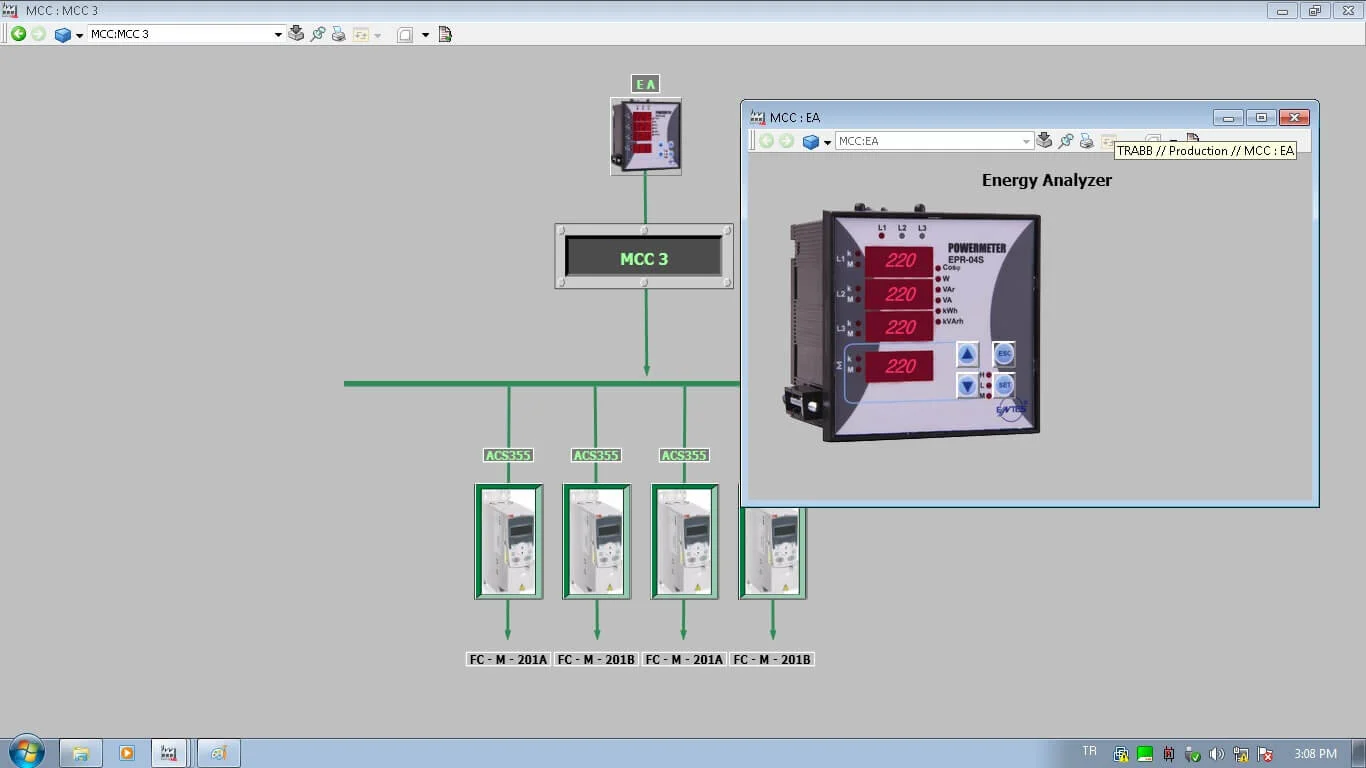The image size is (1366, 768).
Task: Click the Energy Analyzer heading
Action: (1046, 180)
